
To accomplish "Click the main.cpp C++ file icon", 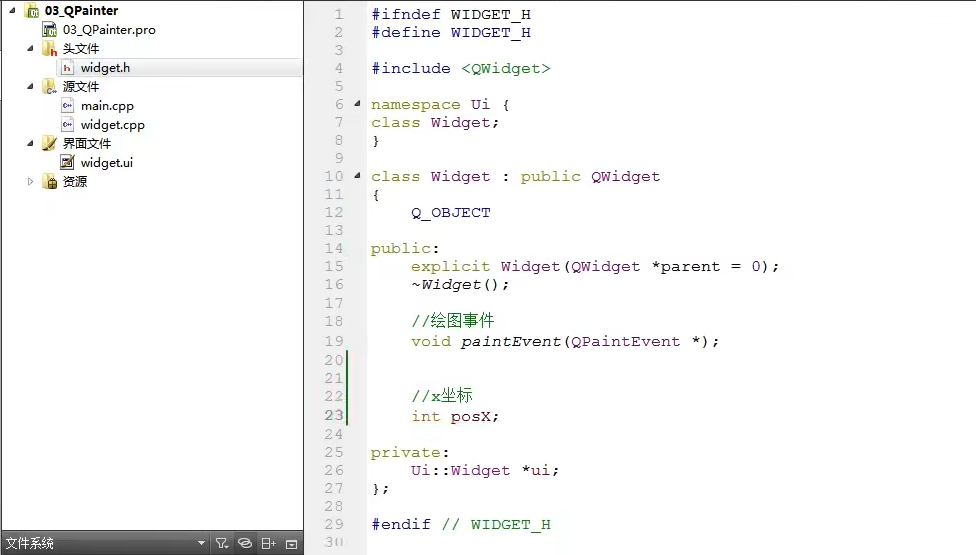I will (67, 106).
